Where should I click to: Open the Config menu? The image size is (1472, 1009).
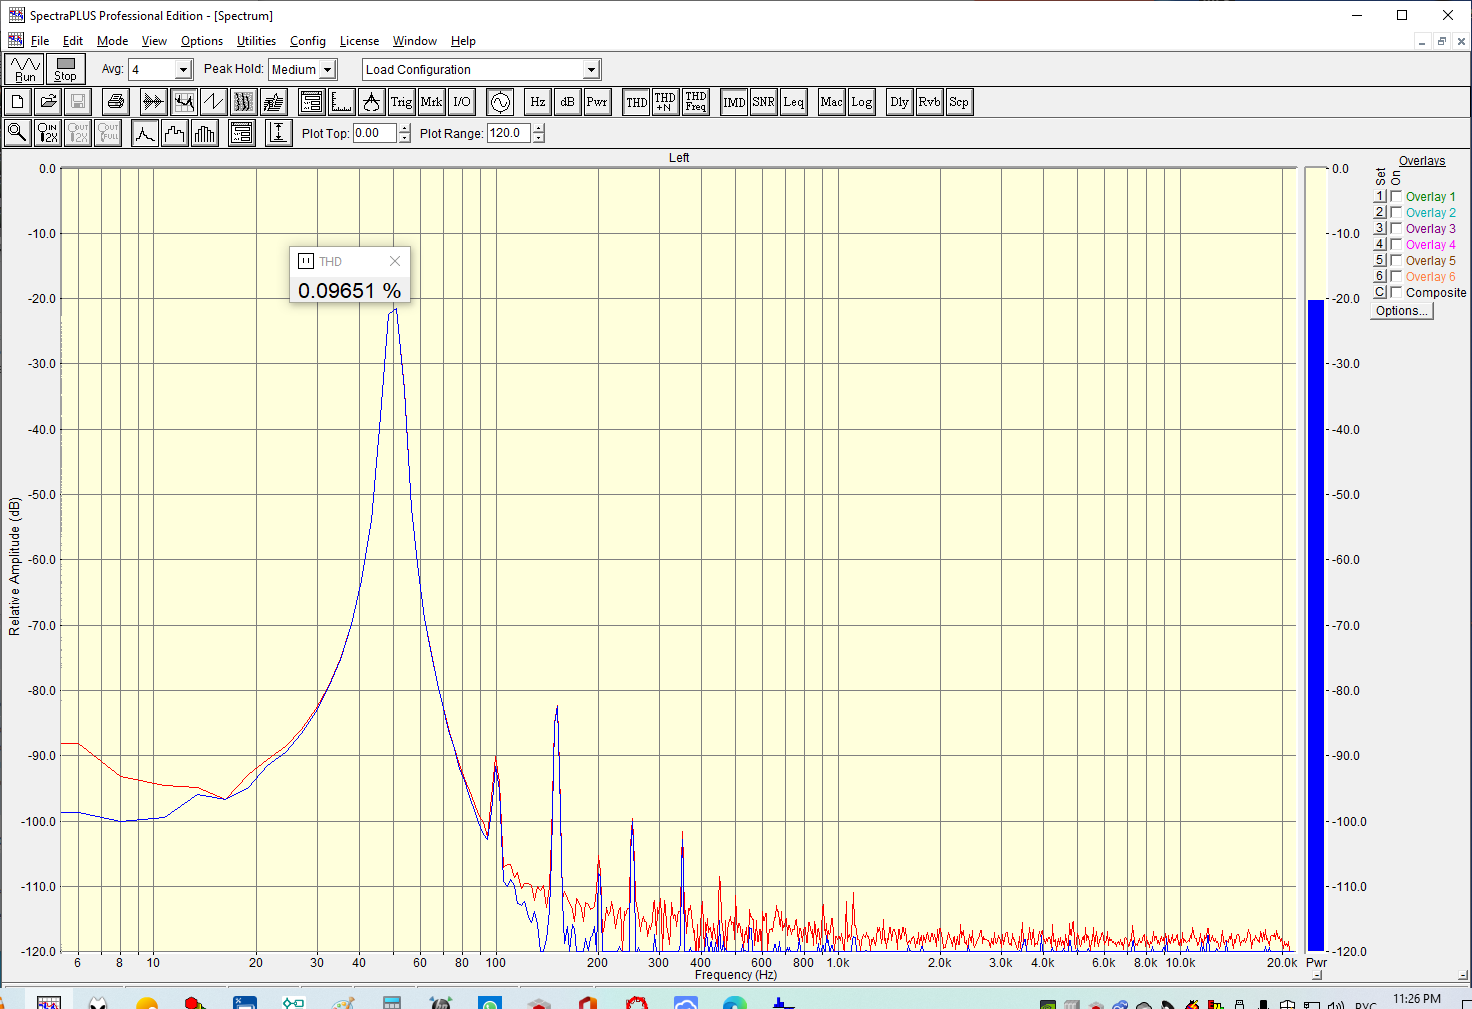click(x=308, y=41)
